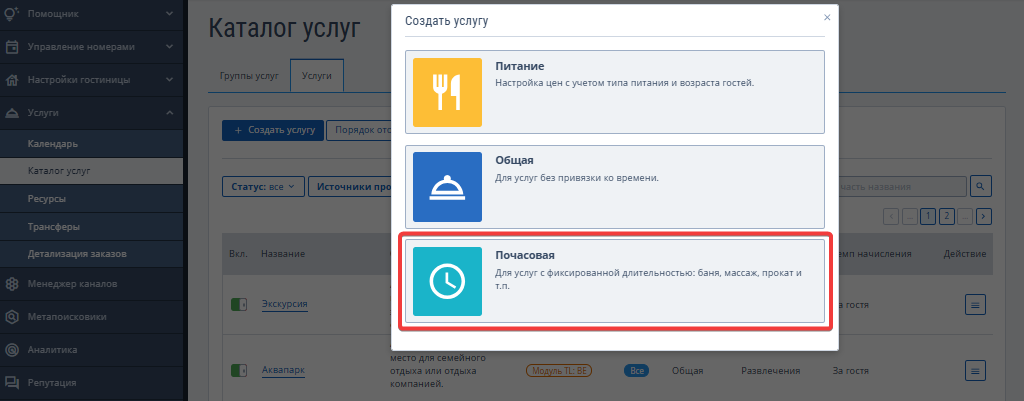Toggle the Экскурсия service switch
This screenshot has width=1024, height=401.
pyautogui.click(x=239, y=304)
